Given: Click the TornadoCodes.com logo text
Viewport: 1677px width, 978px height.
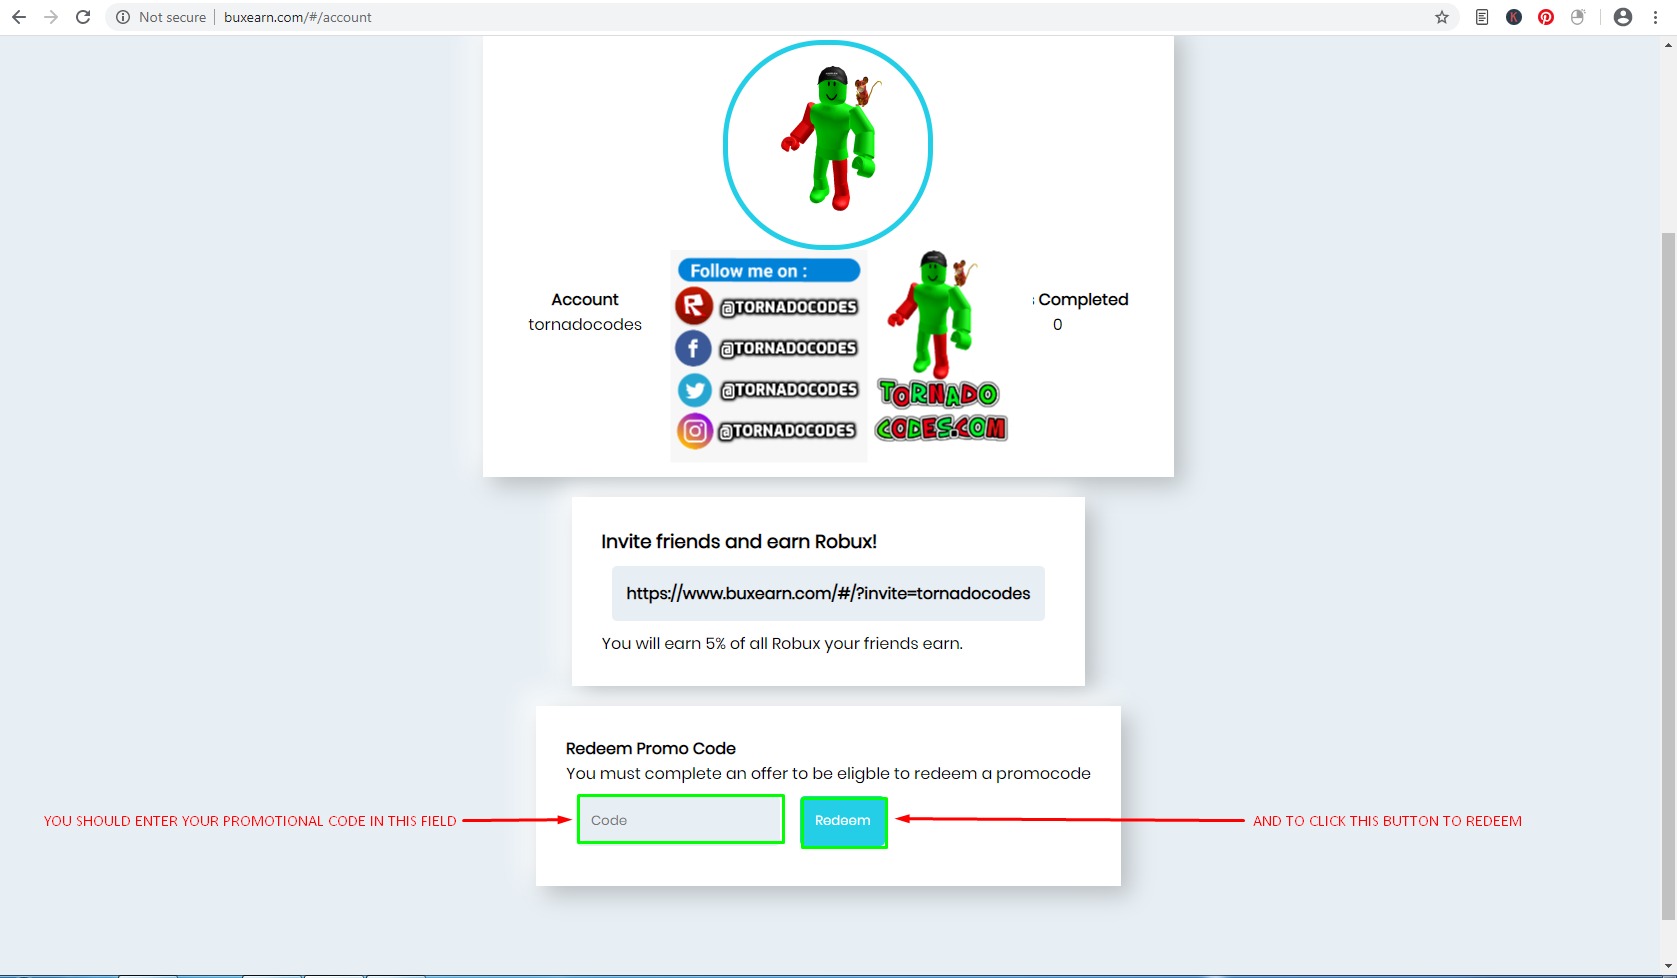Looking at the screenshot, I should point(941,410).
